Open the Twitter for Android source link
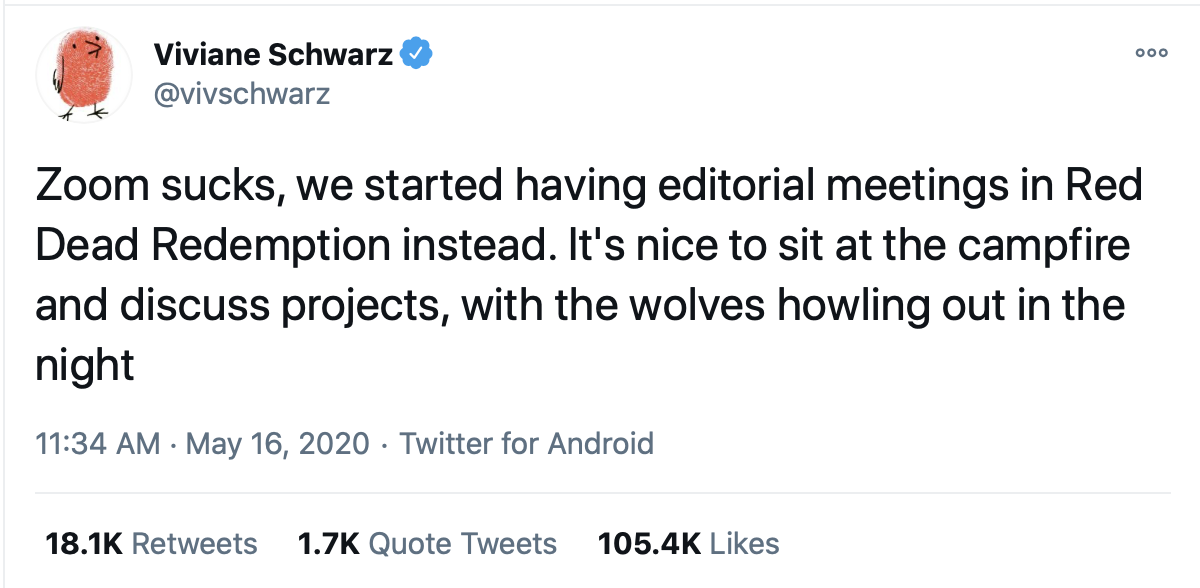 coord(526,443)
